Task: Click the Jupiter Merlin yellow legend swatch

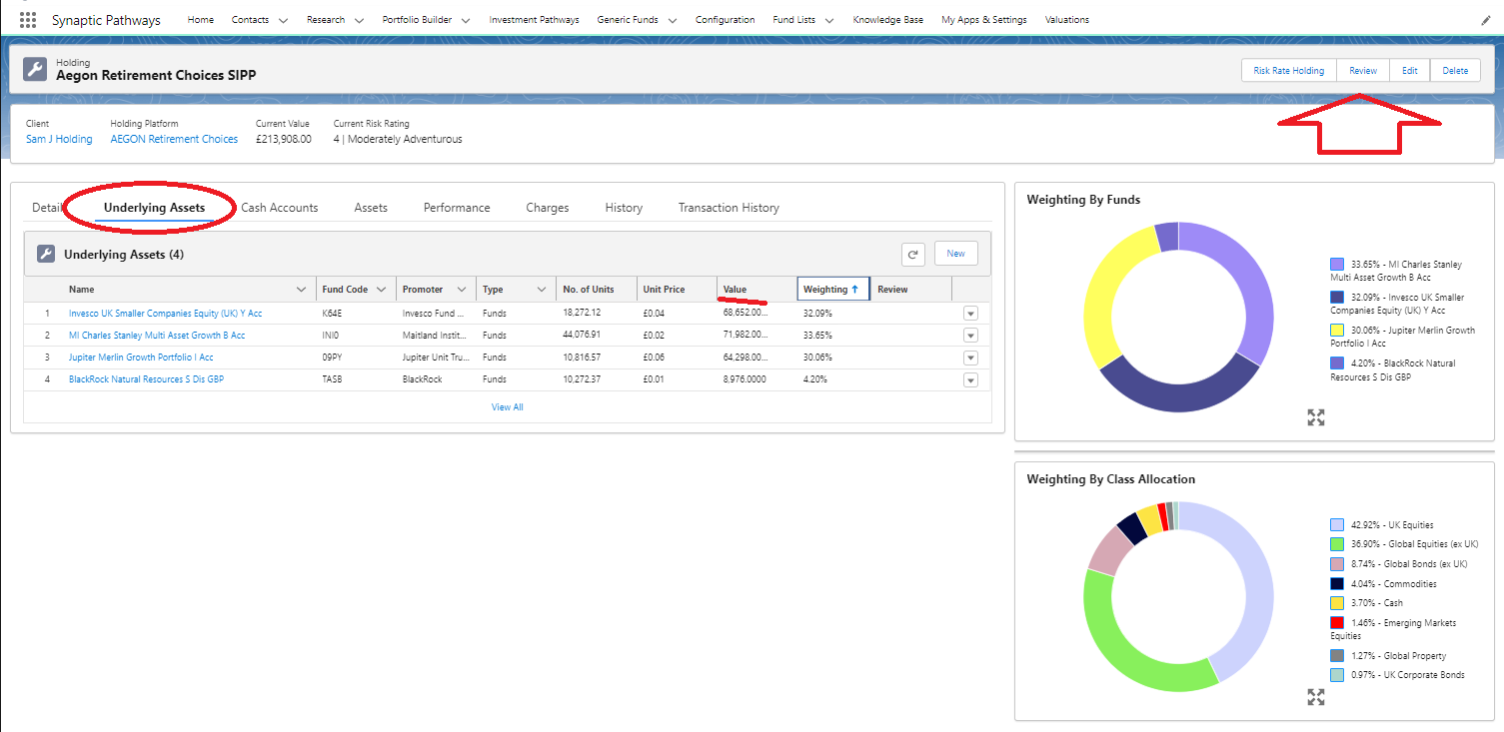Action: click(x=1337, y=330)
